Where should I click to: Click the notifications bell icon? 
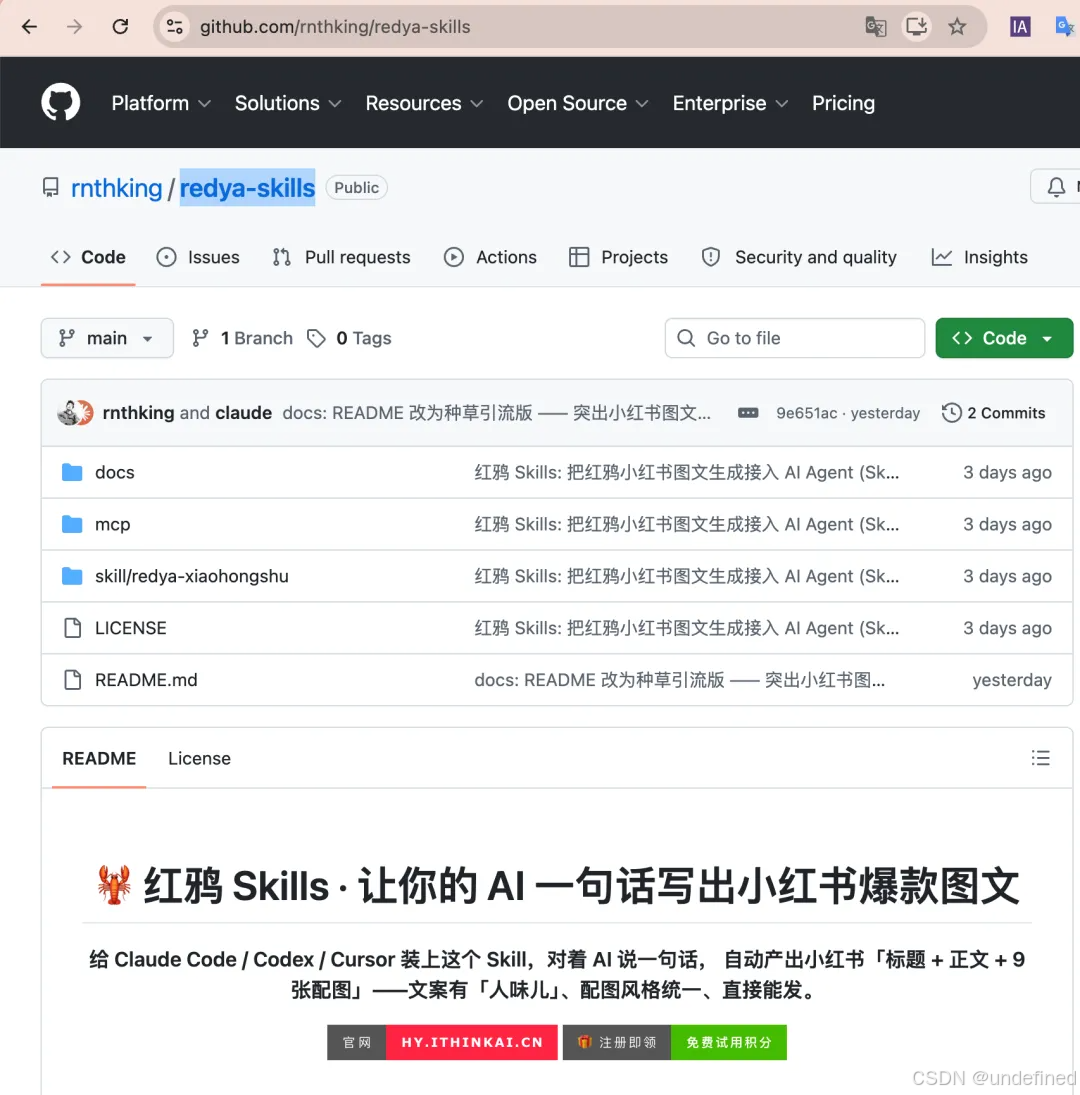tap(1056, 187)
